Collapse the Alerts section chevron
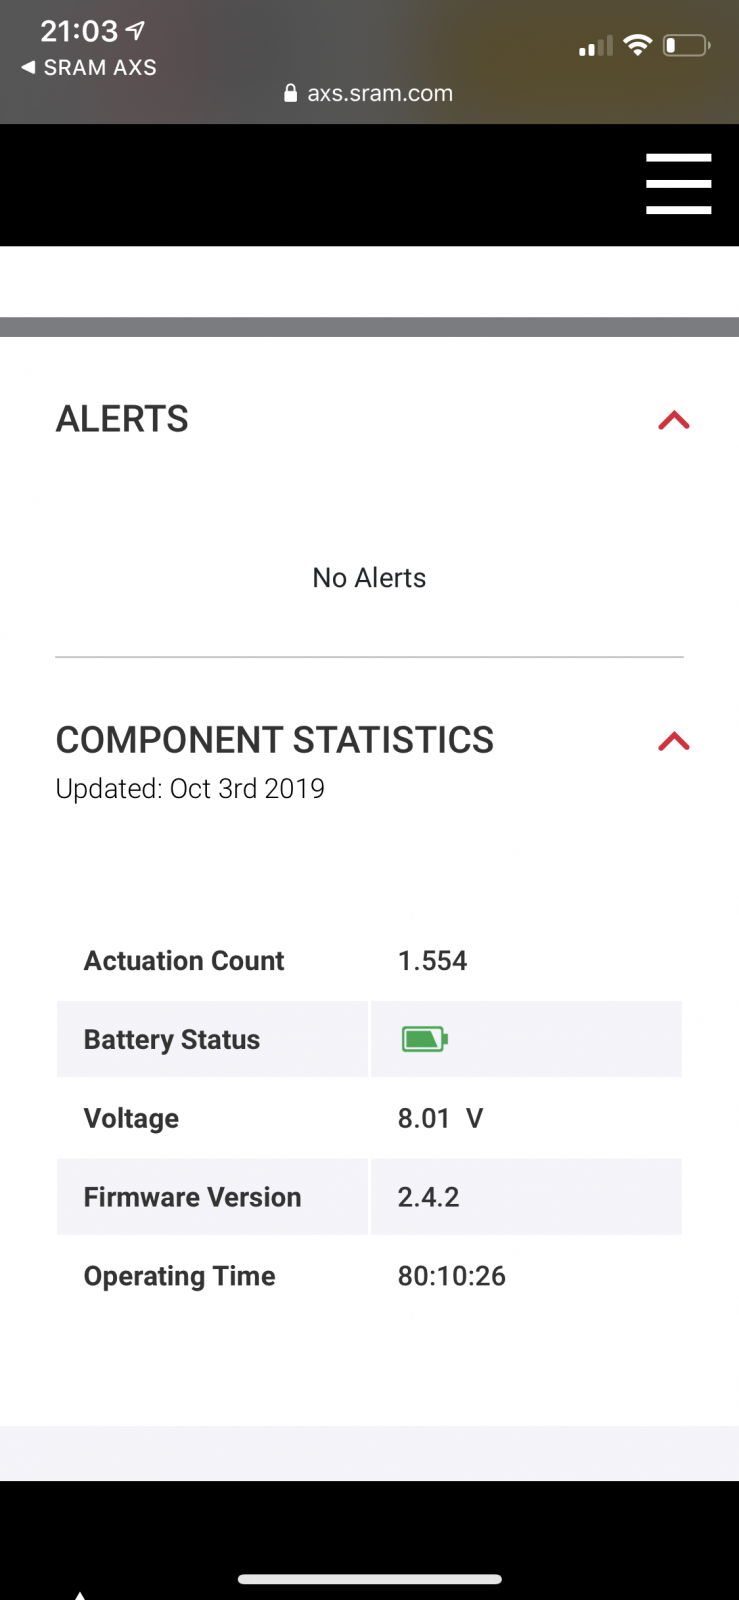Viewport: 739px width, 1600px height. (x=674, y=420)
